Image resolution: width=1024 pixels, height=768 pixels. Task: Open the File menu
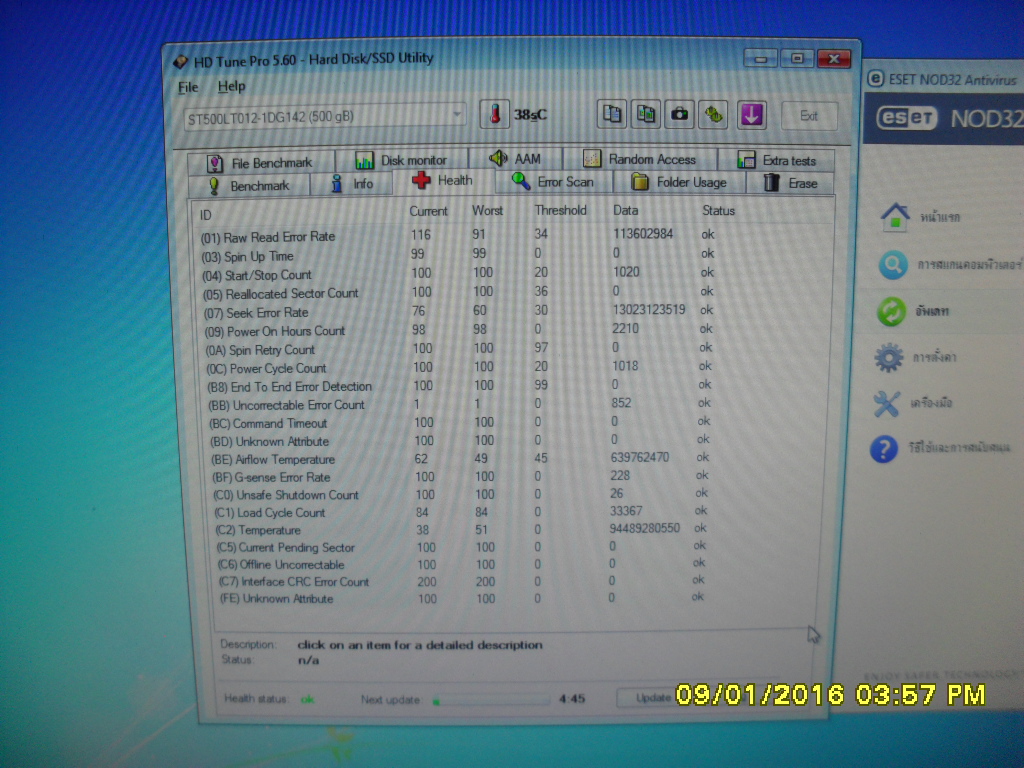(188, 87)
